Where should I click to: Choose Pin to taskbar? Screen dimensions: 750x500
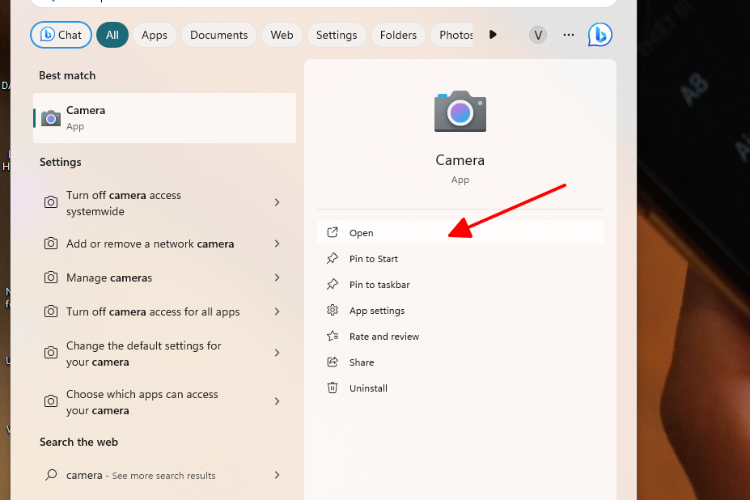click(x=460, y=284)
